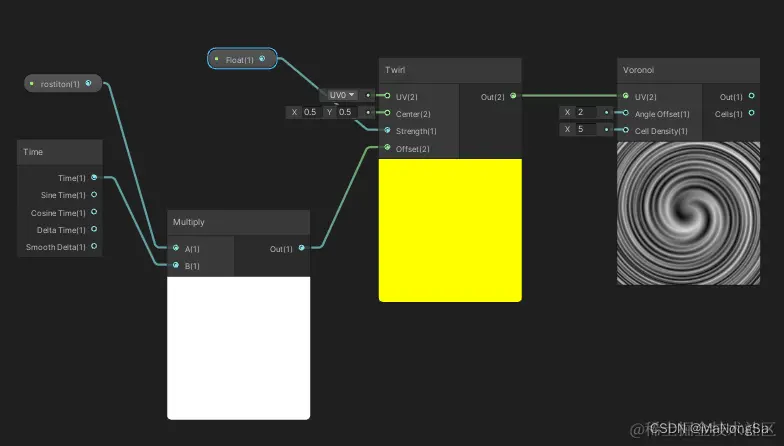Click the Multiply B(1) input port

(176, 265)
